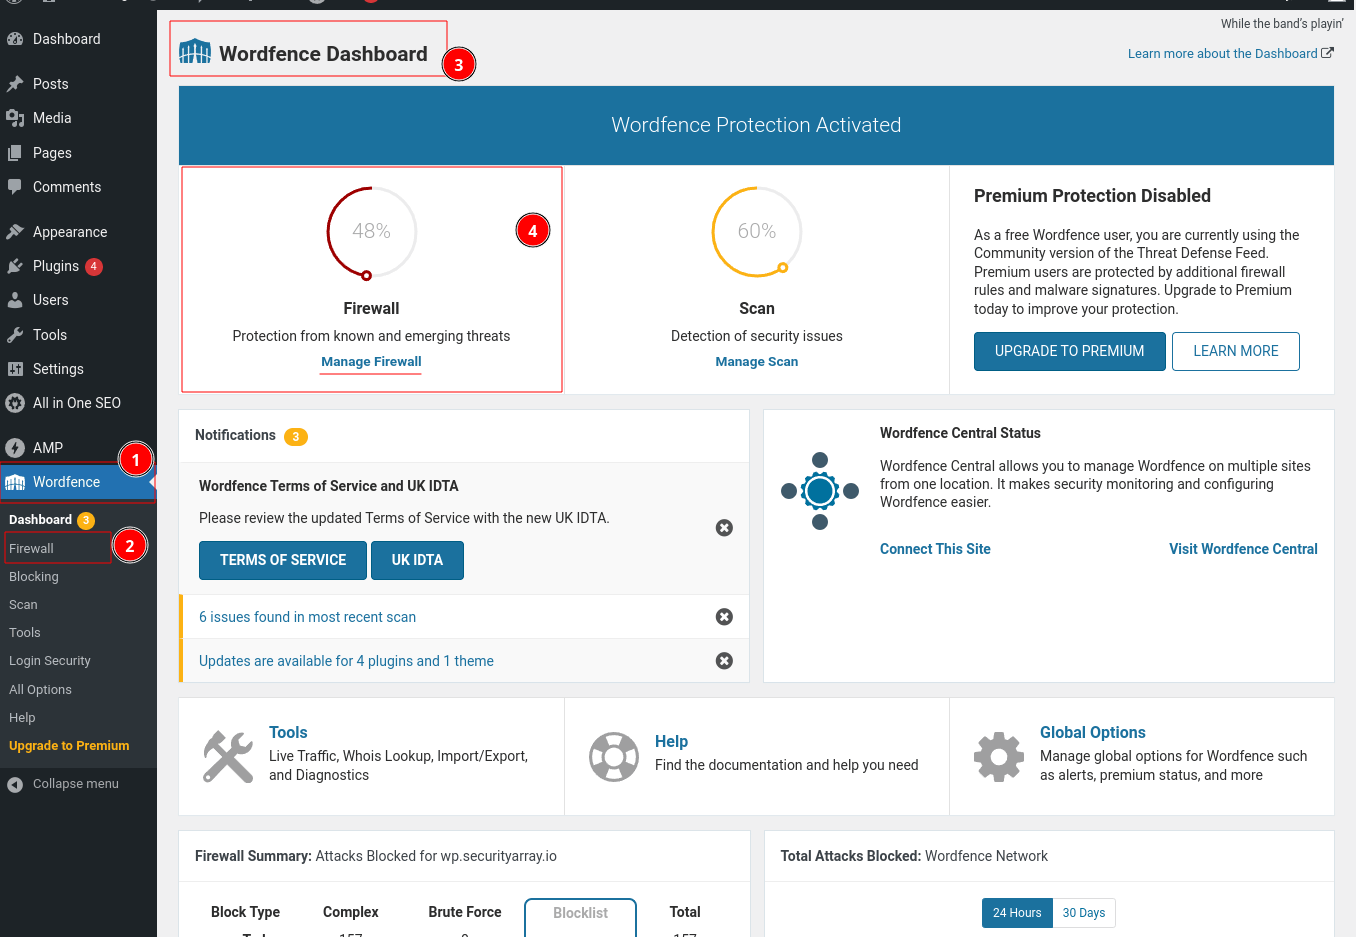Open Firewall under the Wordfence submenu
This screenshot has height=937, width=1356.
(32, 549)
